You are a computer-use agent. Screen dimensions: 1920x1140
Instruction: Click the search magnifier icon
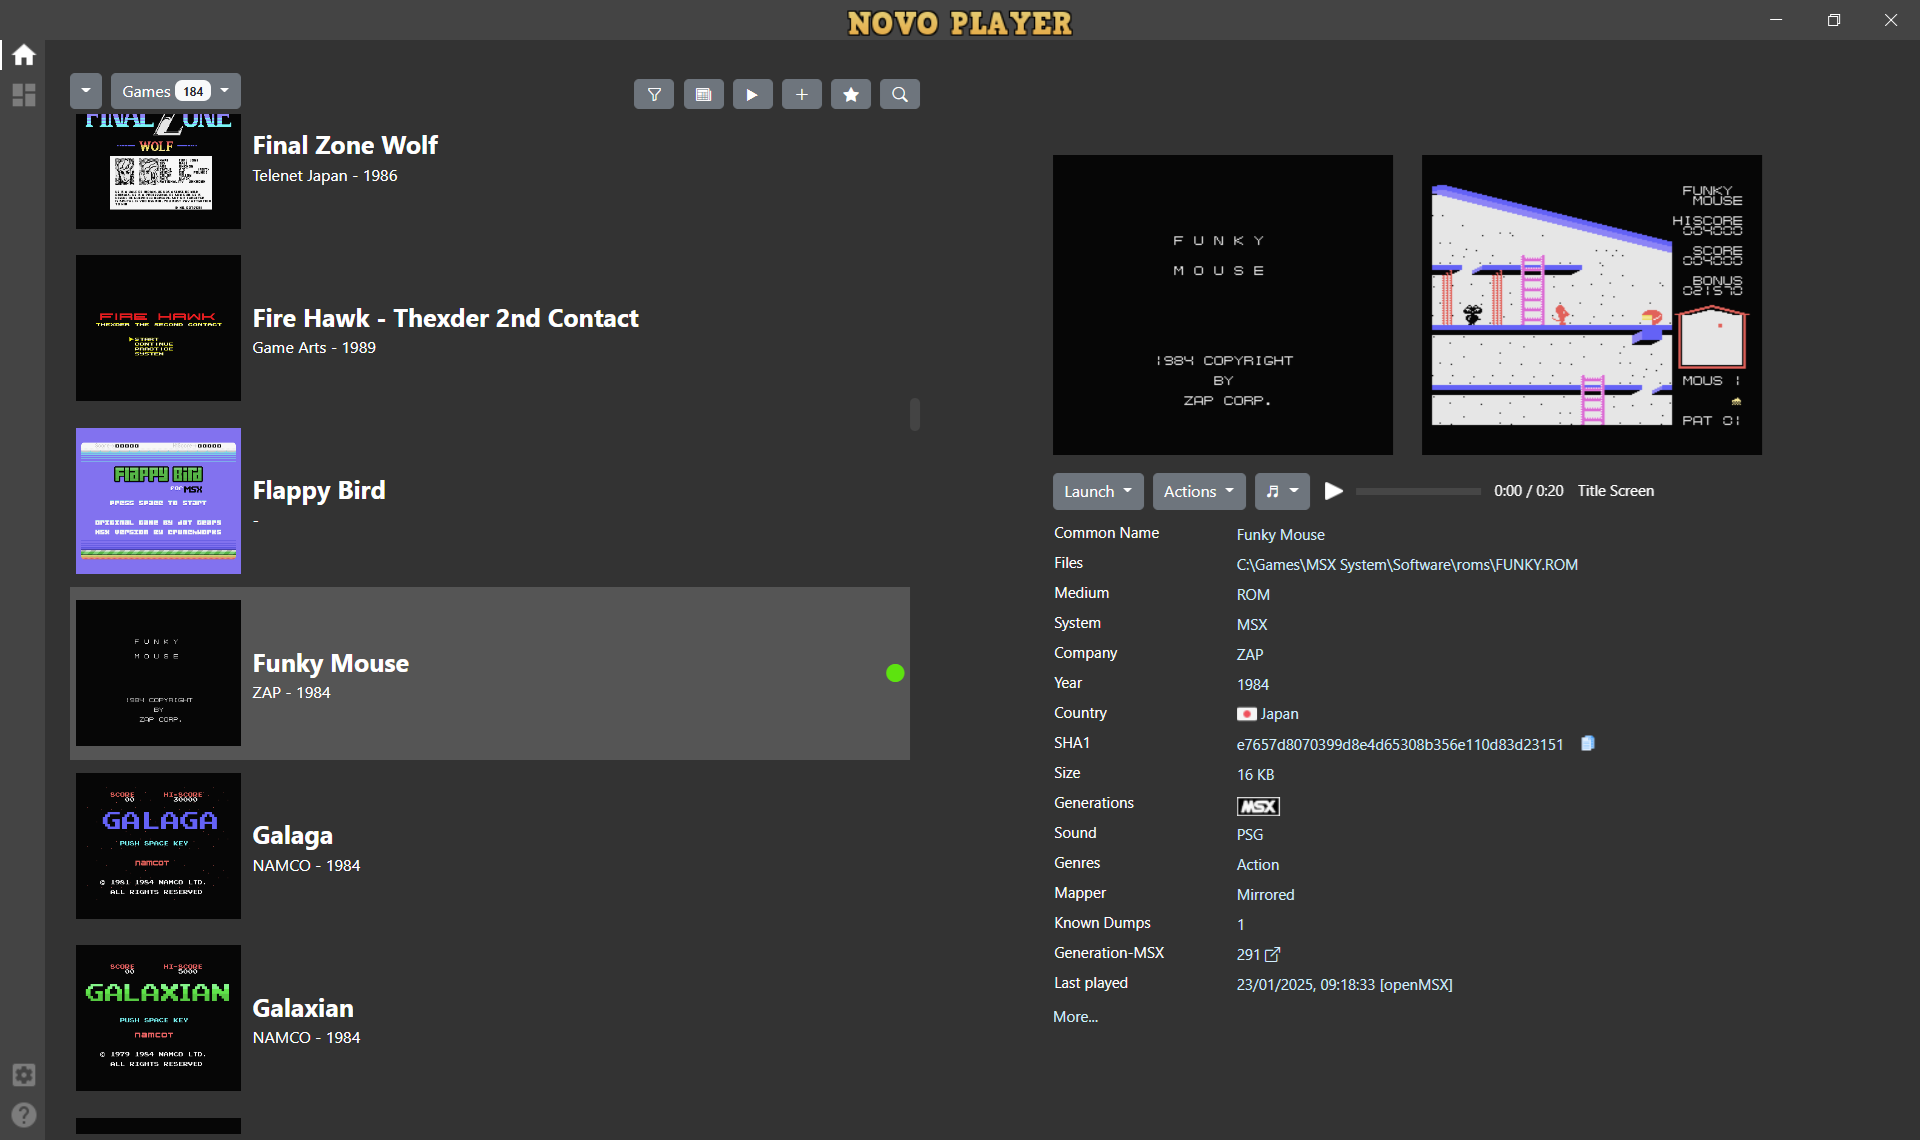coord(899,94)
